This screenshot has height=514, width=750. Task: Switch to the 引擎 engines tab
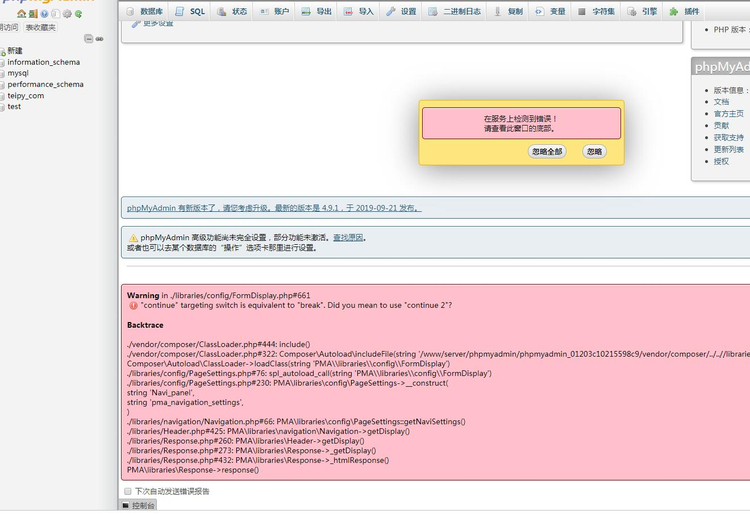point(642,11)
